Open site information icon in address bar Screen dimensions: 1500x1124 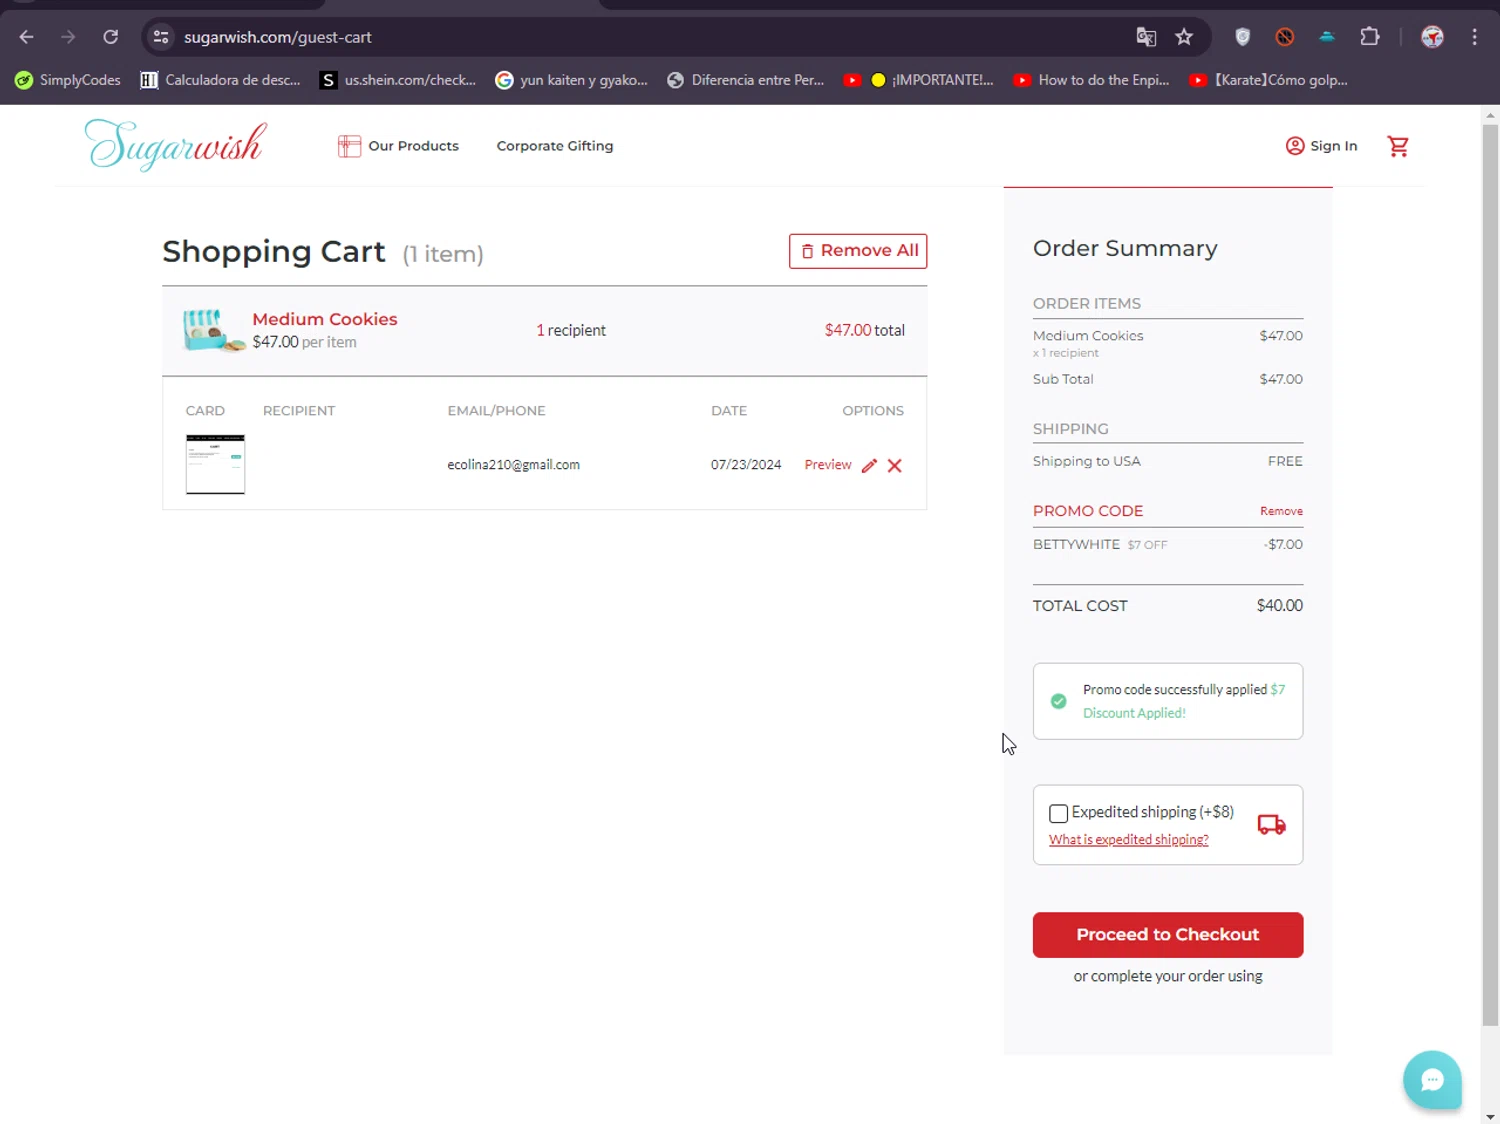pos(161,37)
